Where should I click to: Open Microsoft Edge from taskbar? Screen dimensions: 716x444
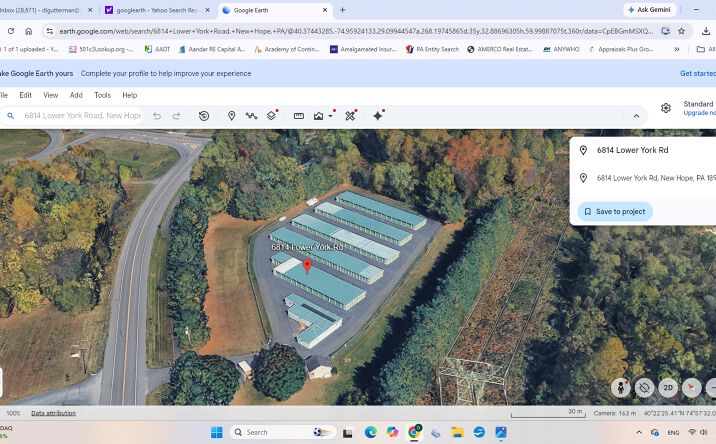pos(370,432)
